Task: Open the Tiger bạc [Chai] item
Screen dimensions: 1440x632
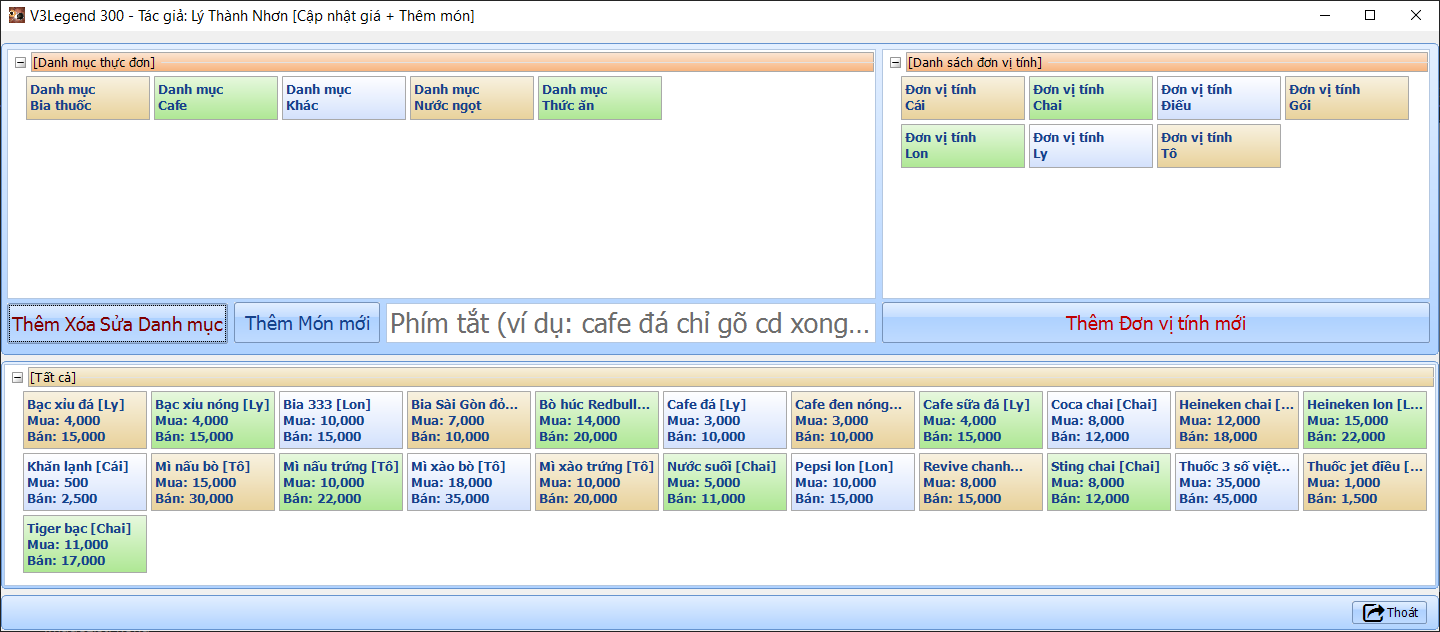Action: [85, 544]
